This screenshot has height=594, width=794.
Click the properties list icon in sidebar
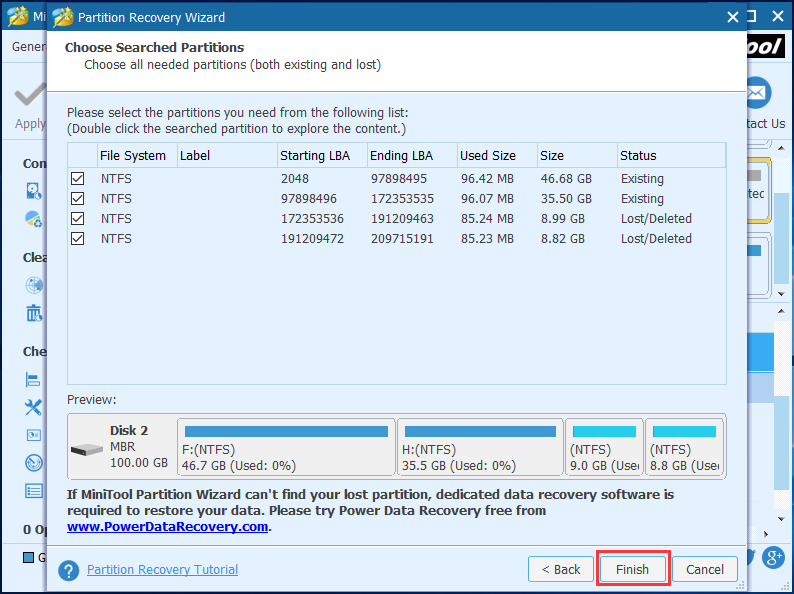pos(34,491)
